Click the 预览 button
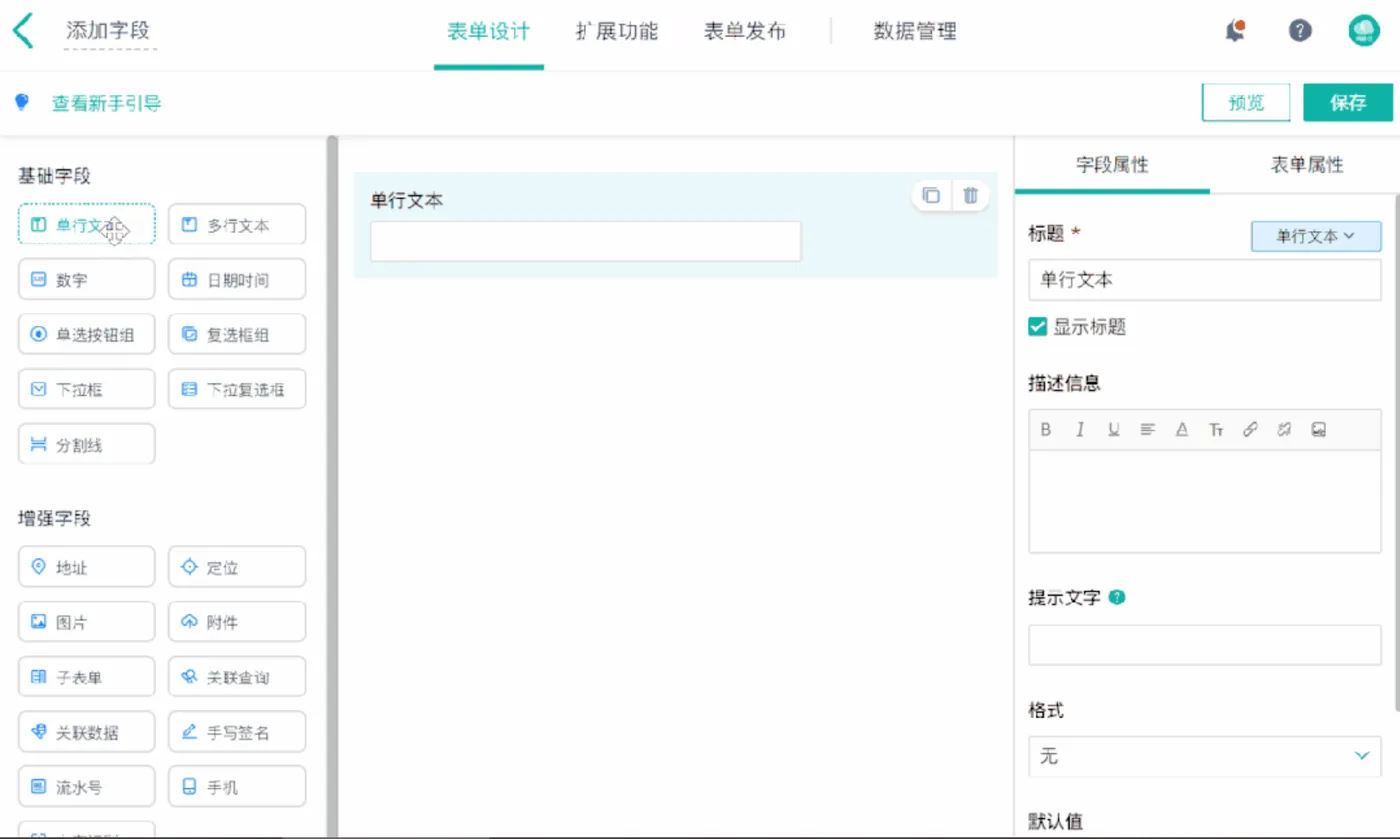The image size is (1400, 839). click(1246, 102)
